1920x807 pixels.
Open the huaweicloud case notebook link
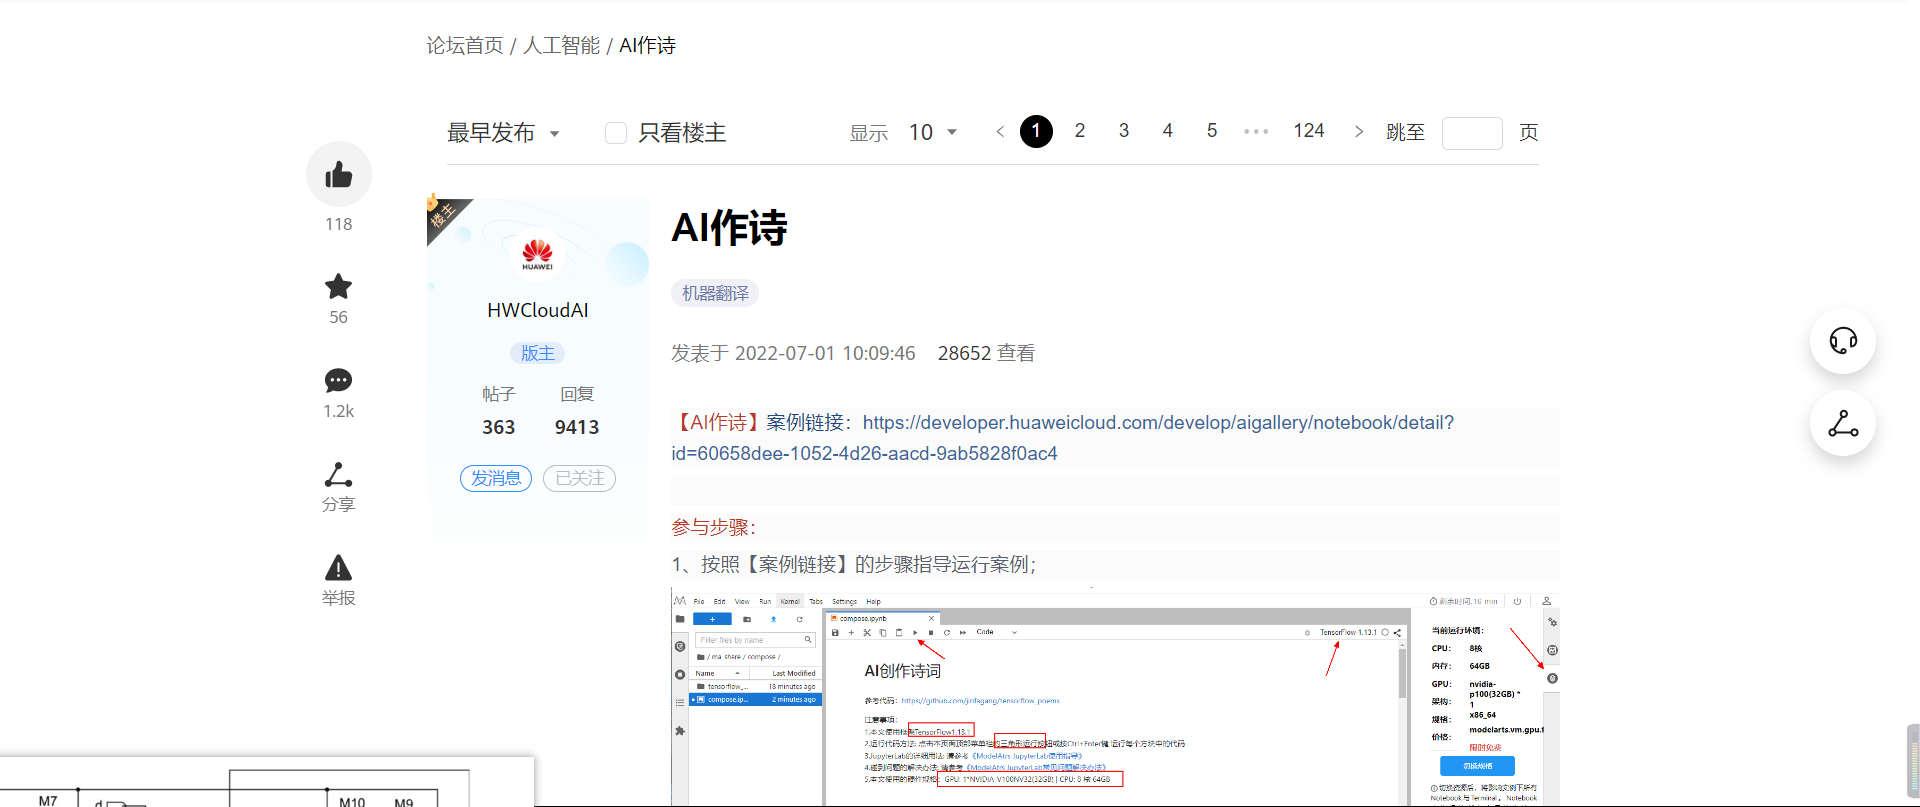pyautogui.click(x=1063, y=438)
